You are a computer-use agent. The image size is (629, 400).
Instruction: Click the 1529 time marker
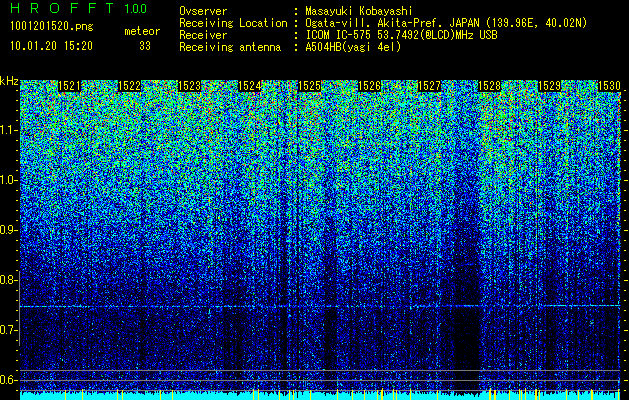pos(549,86)
